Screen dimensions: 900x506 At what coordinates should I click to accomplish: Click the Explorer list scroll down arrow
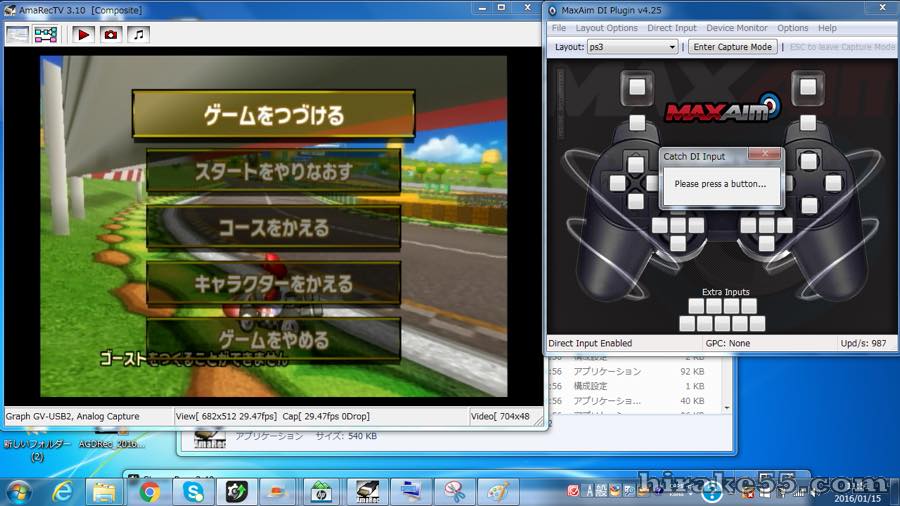pos(727,408)
